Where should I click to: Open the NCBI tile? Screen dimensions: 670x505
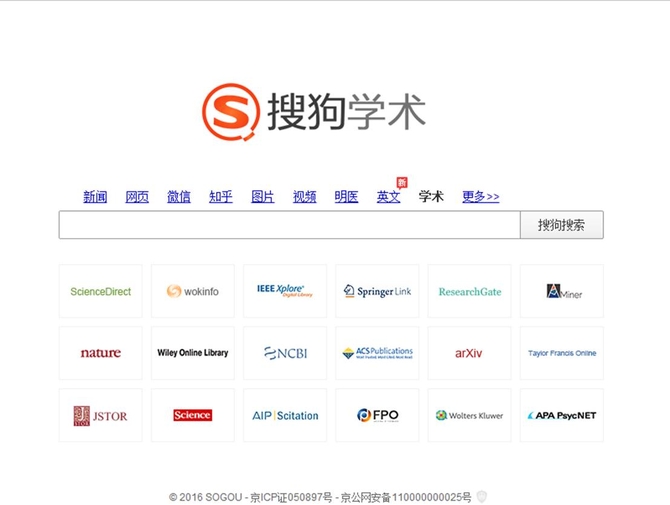click(x=285, y=353)
